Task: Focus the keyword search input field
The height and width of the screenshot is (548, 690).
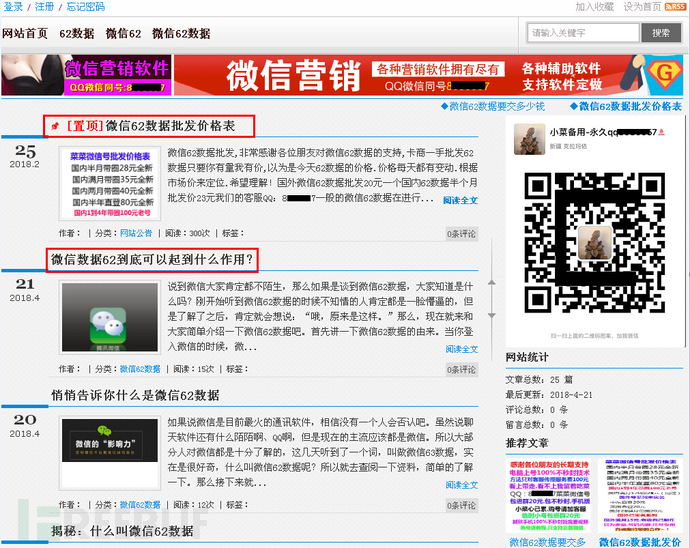Action: 583,33
